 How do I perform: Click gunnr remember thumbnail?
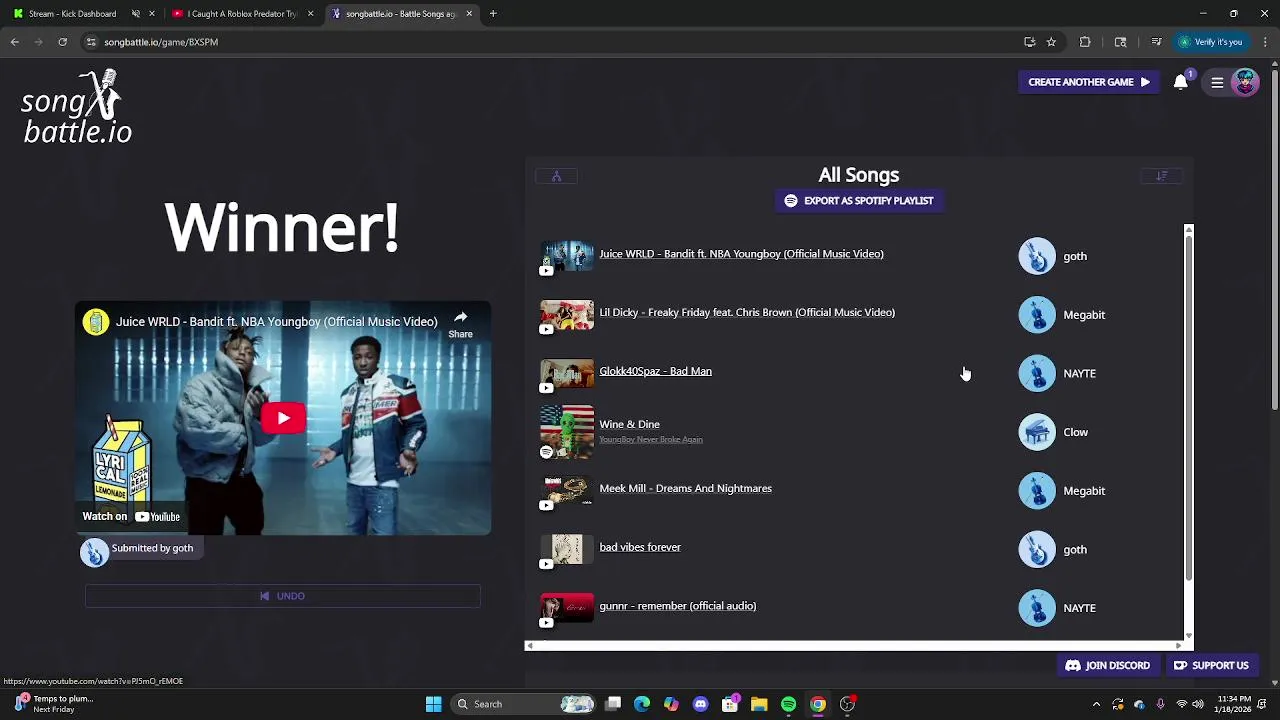(x=567, y=608)
